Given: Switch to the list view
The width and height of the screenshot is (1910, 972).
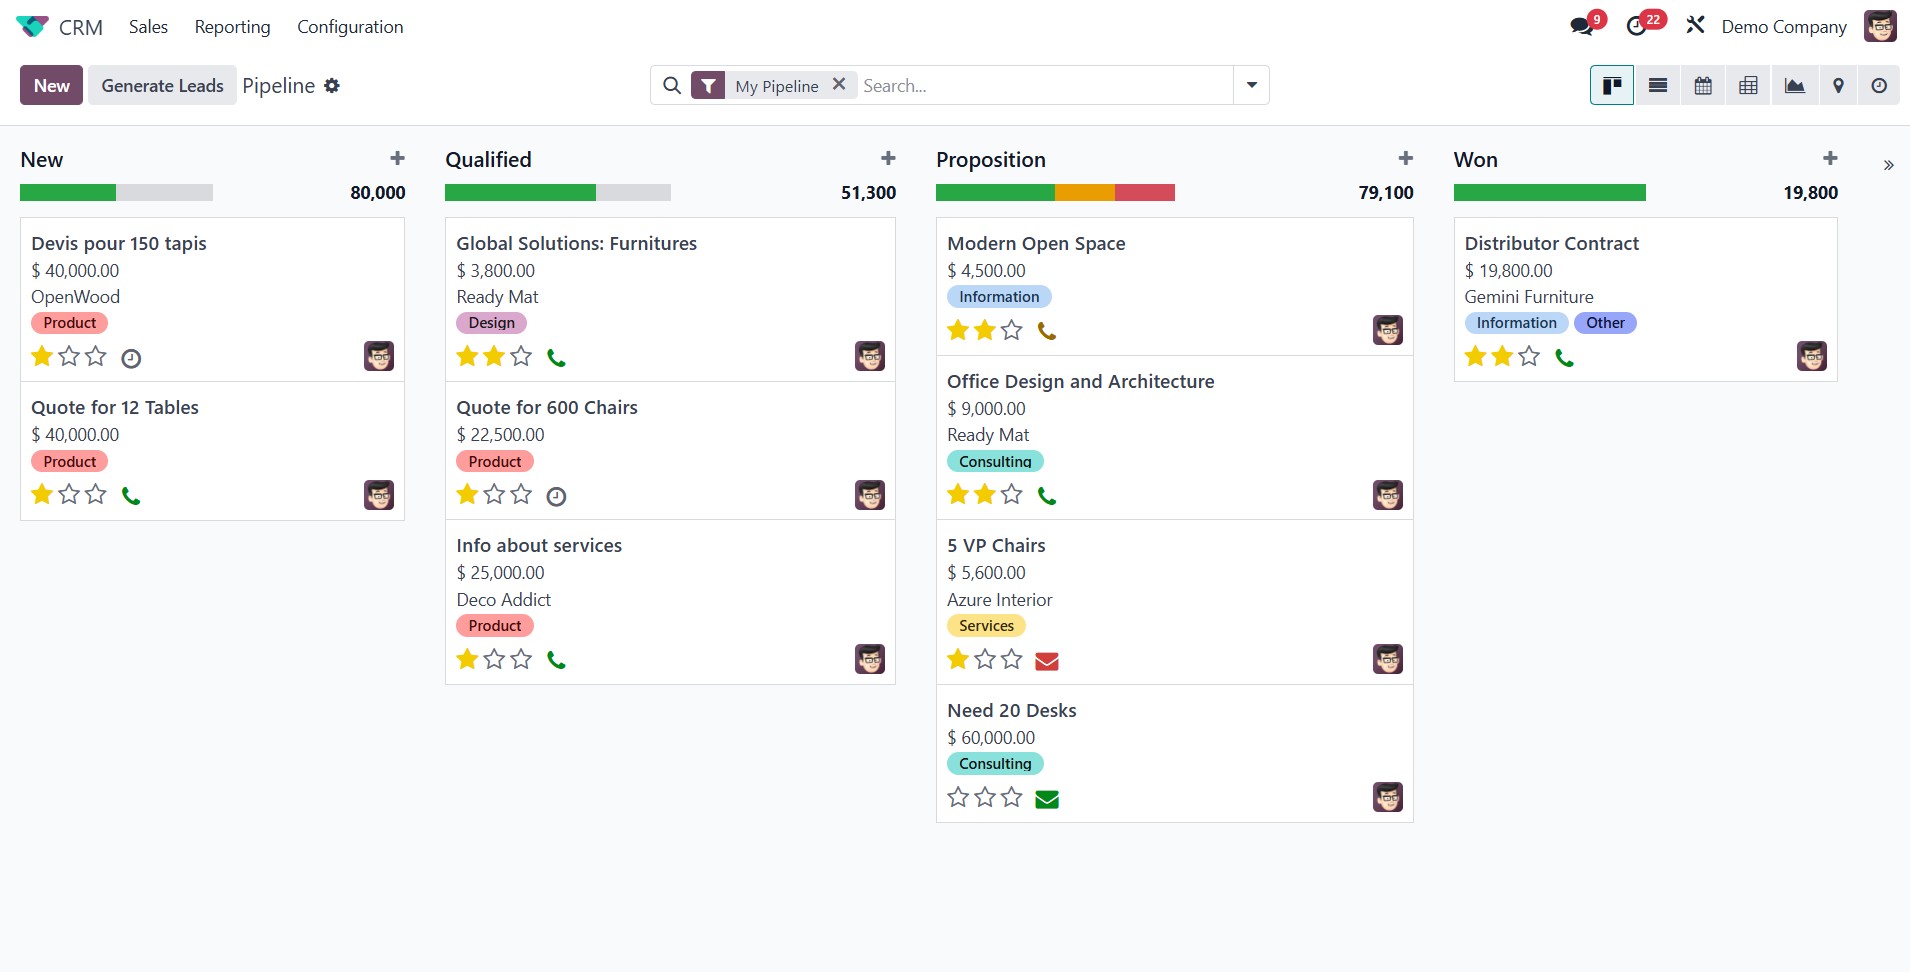Looking at the screenshot, I should tap(1656, 85).
